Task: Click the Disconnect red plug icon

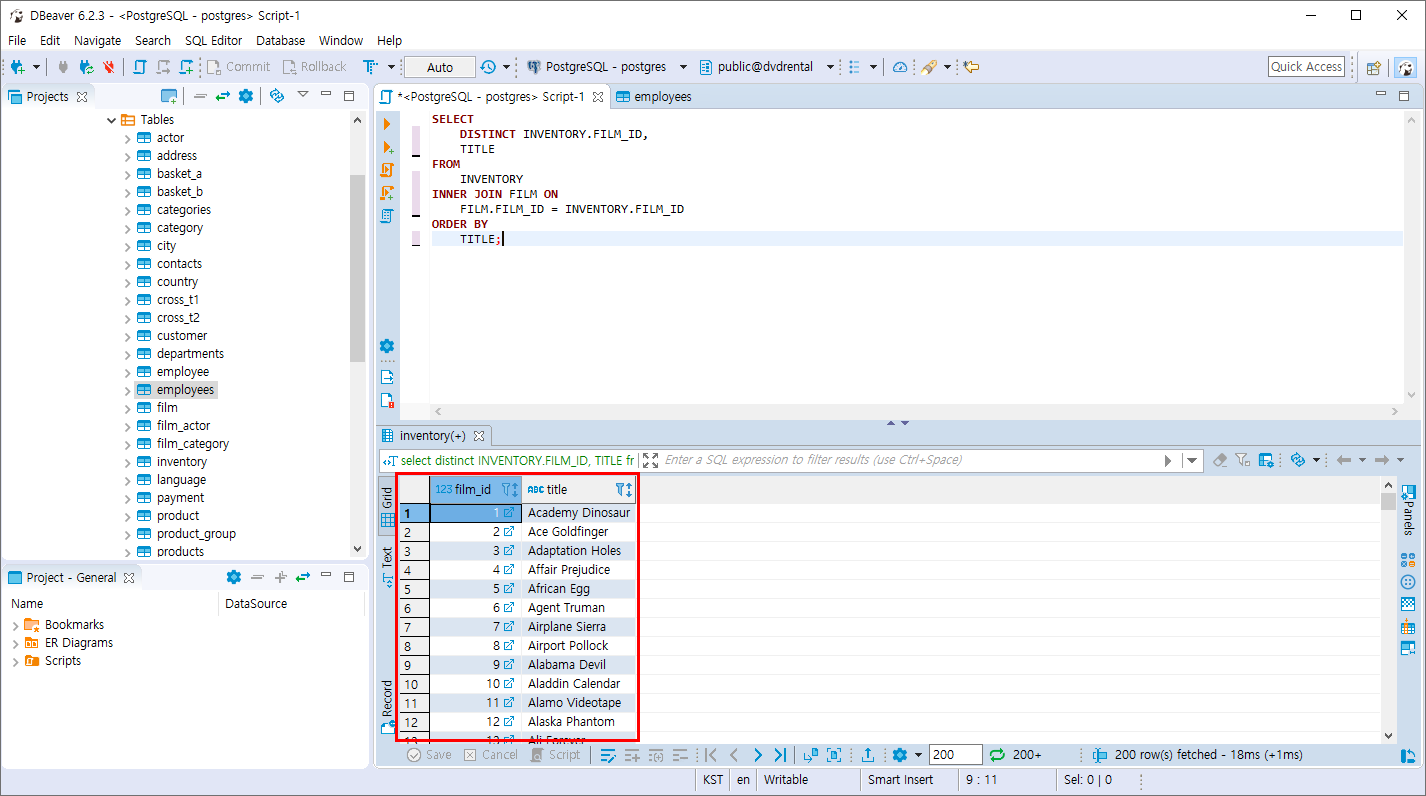Action: 108,67
